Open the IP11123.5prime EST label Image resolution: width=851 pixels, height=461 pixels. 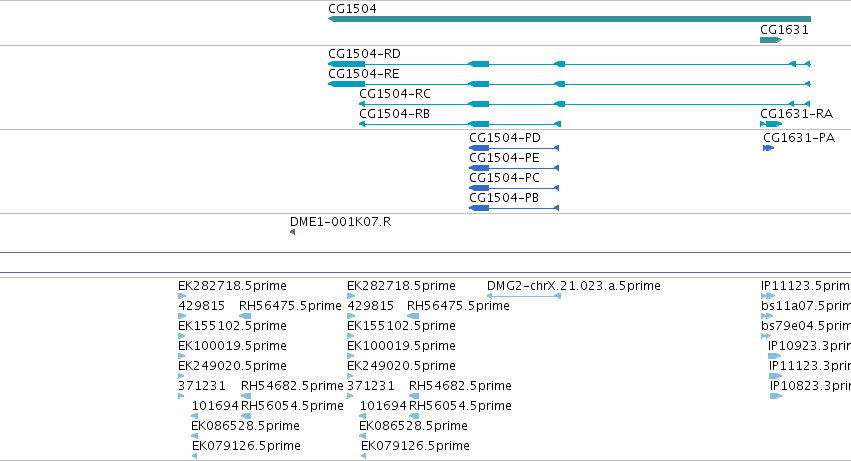(805, 286)
